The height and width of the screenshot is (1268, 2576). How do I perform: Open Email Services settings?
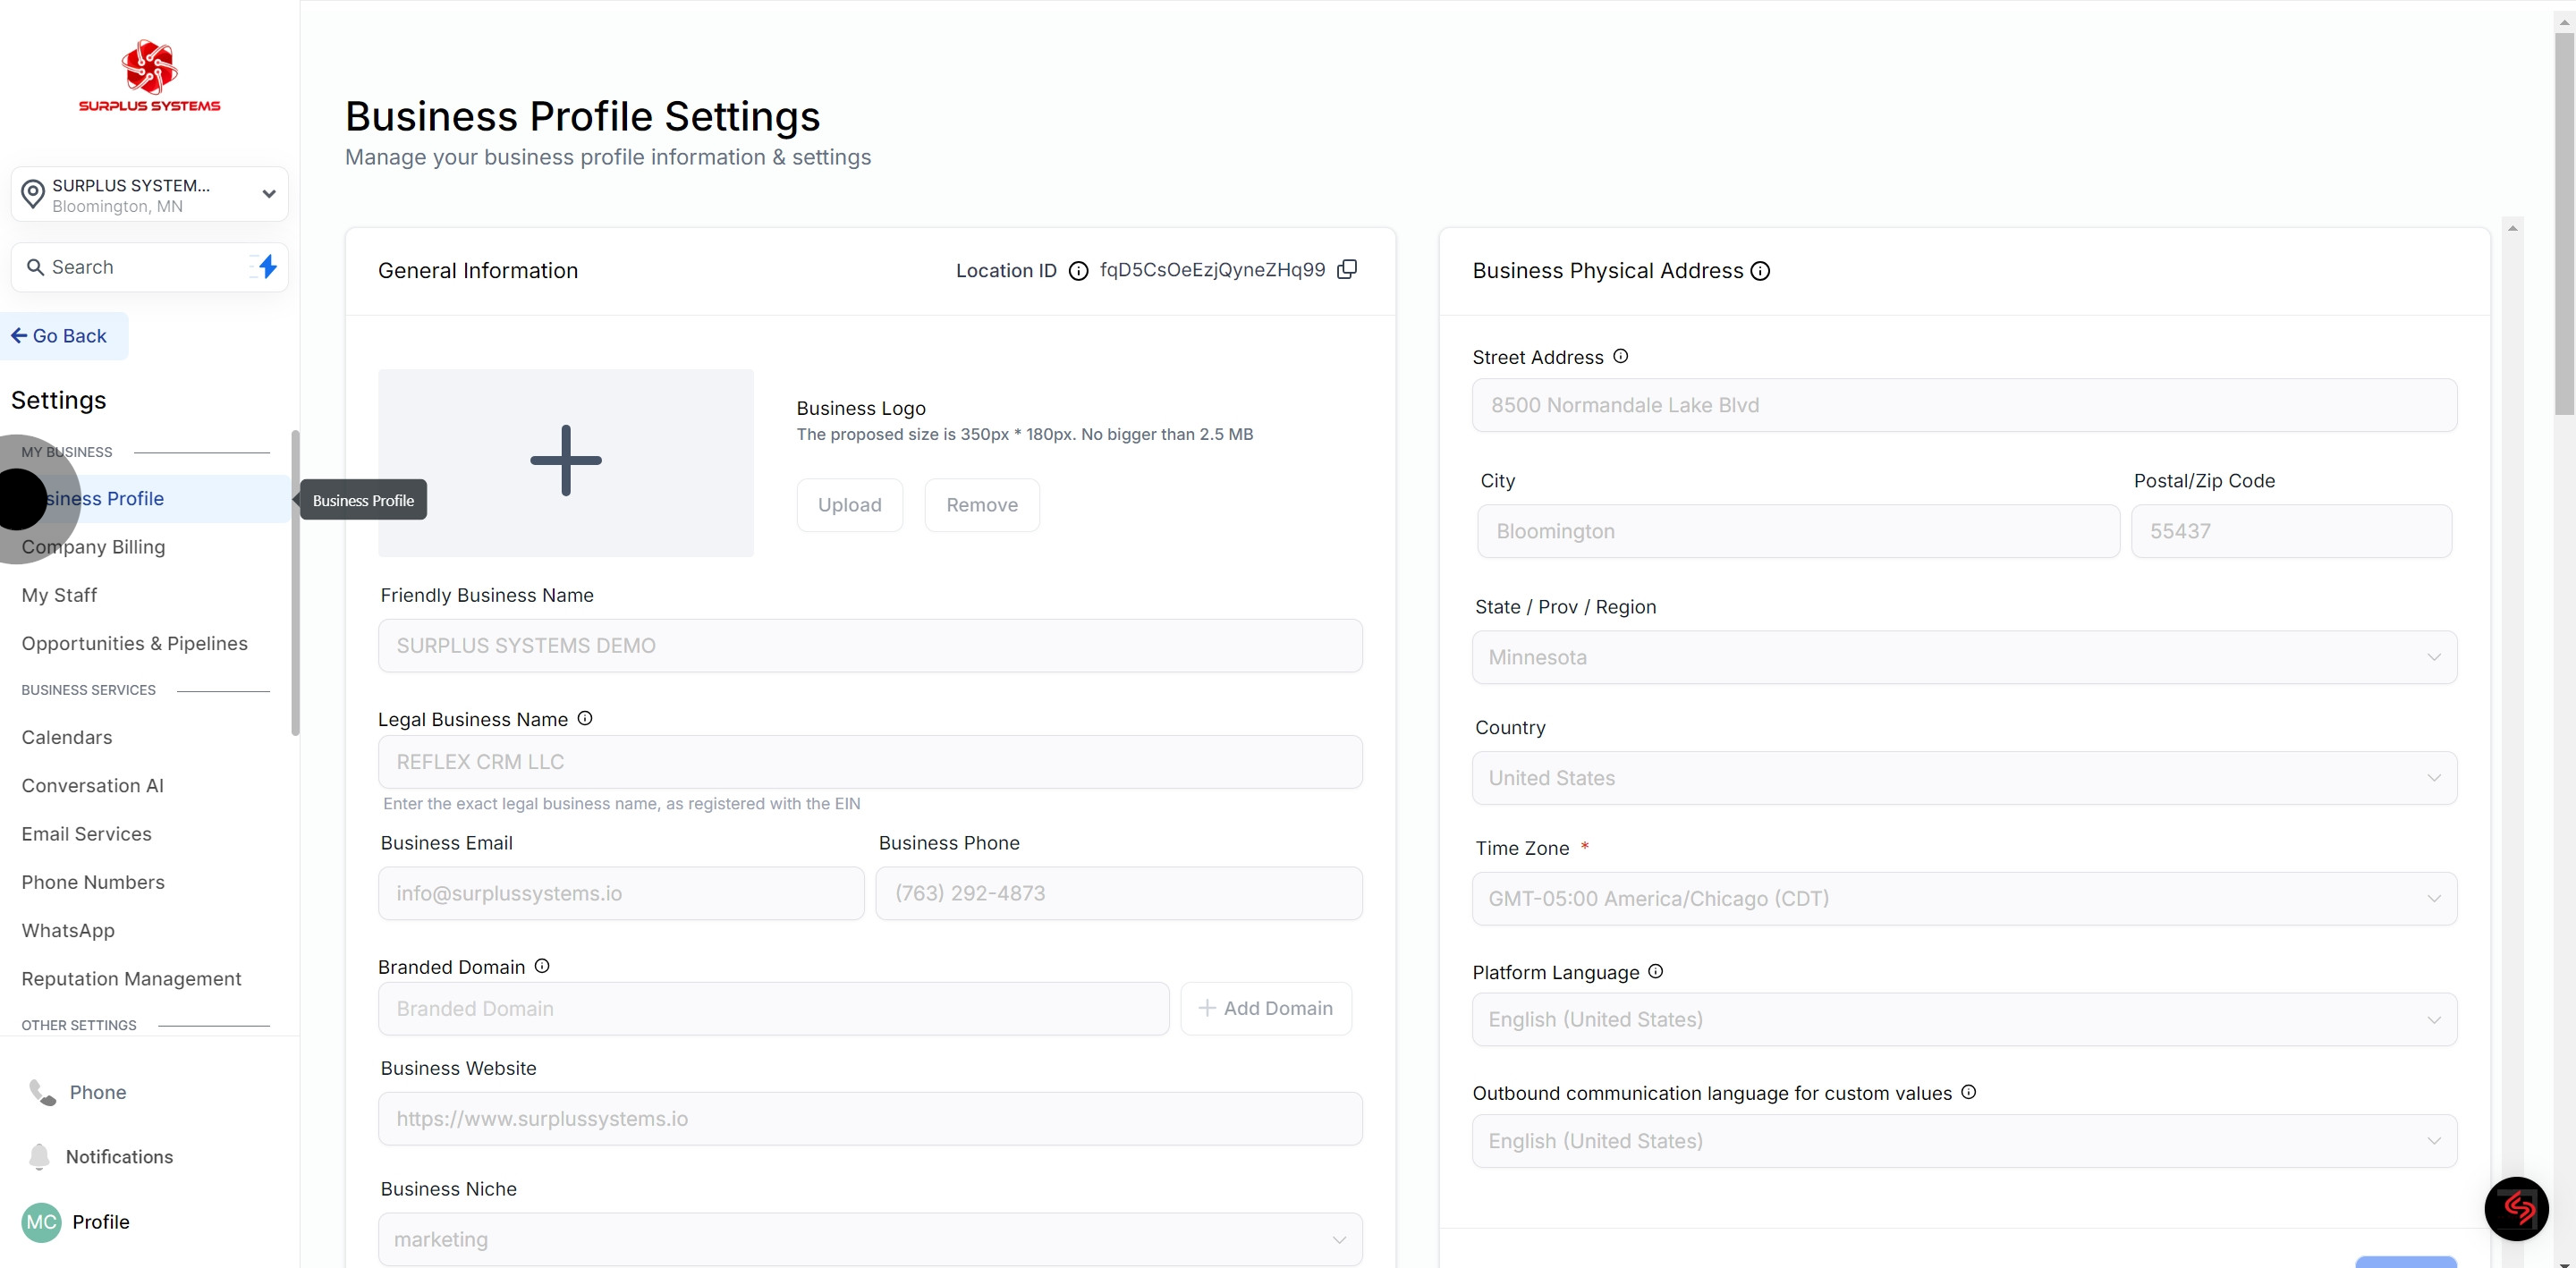[x=86, y=833]
